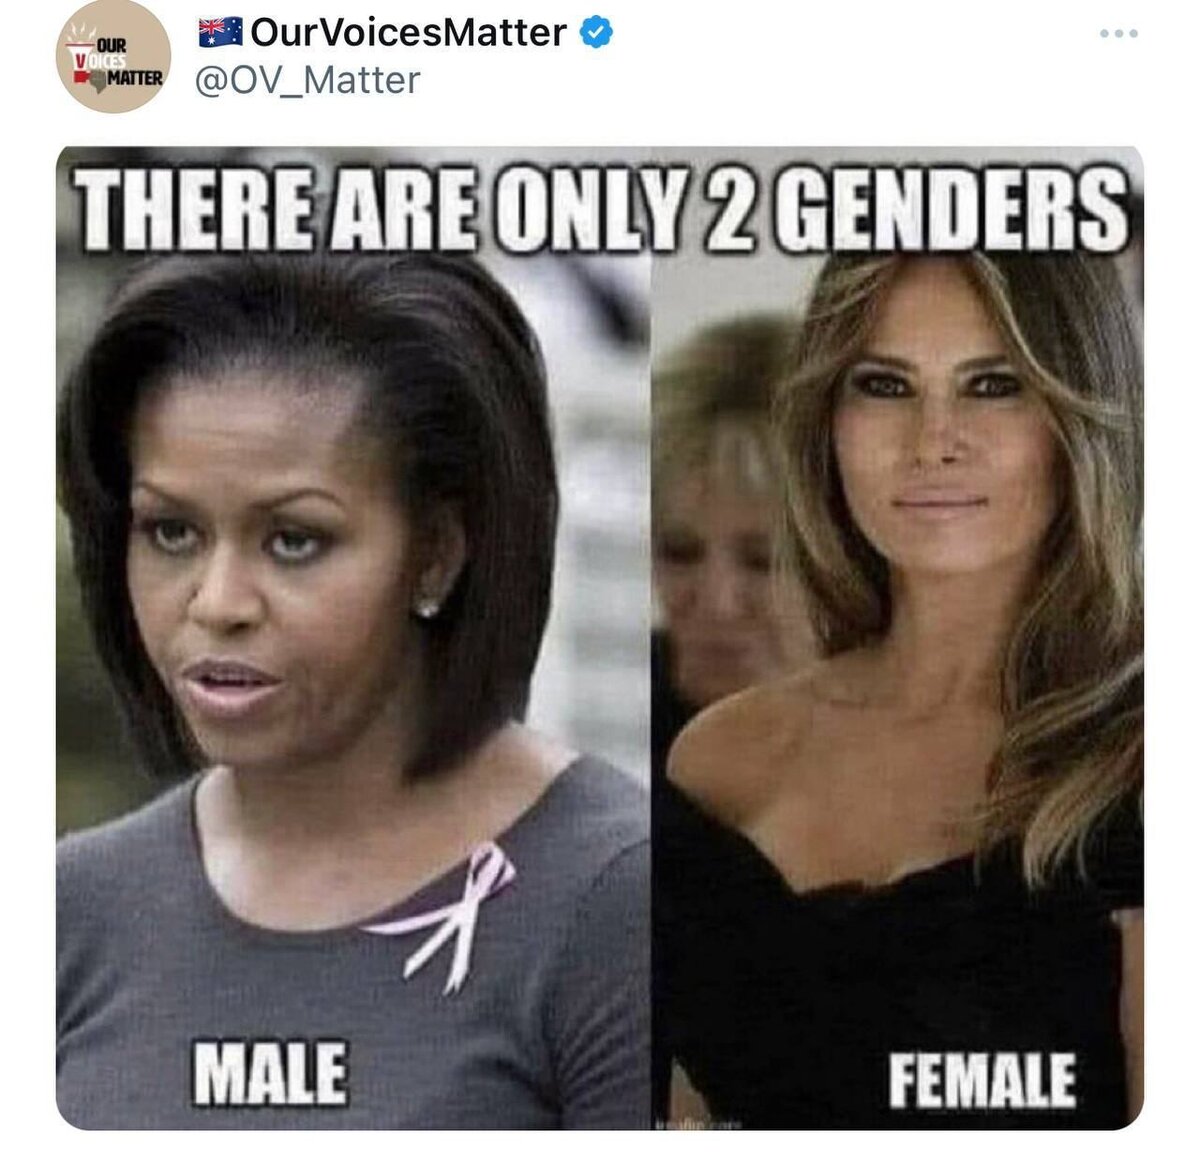1200x1166 pixels.
Task: Click the "MALE" caption in the image
Action: pos(270,1073)
